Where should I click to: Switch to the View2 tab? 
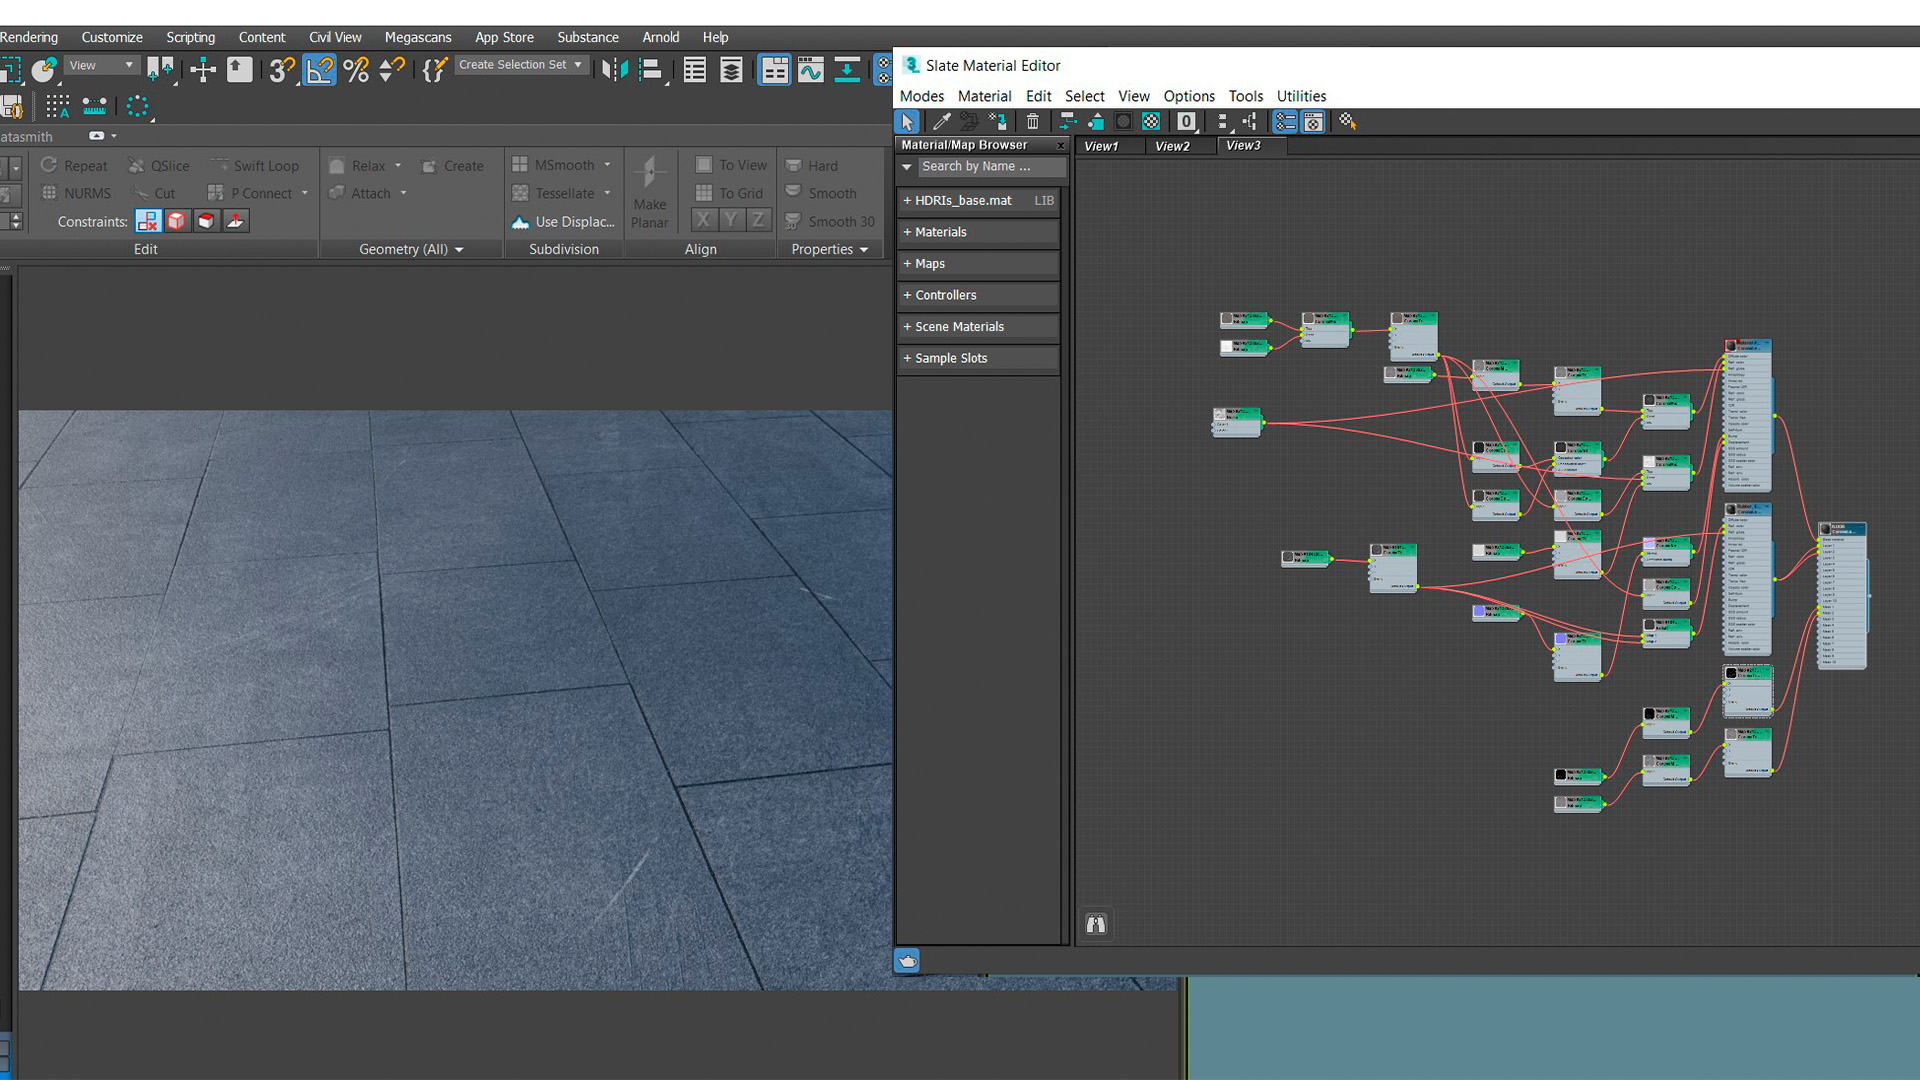click(x=1172, y=146)
